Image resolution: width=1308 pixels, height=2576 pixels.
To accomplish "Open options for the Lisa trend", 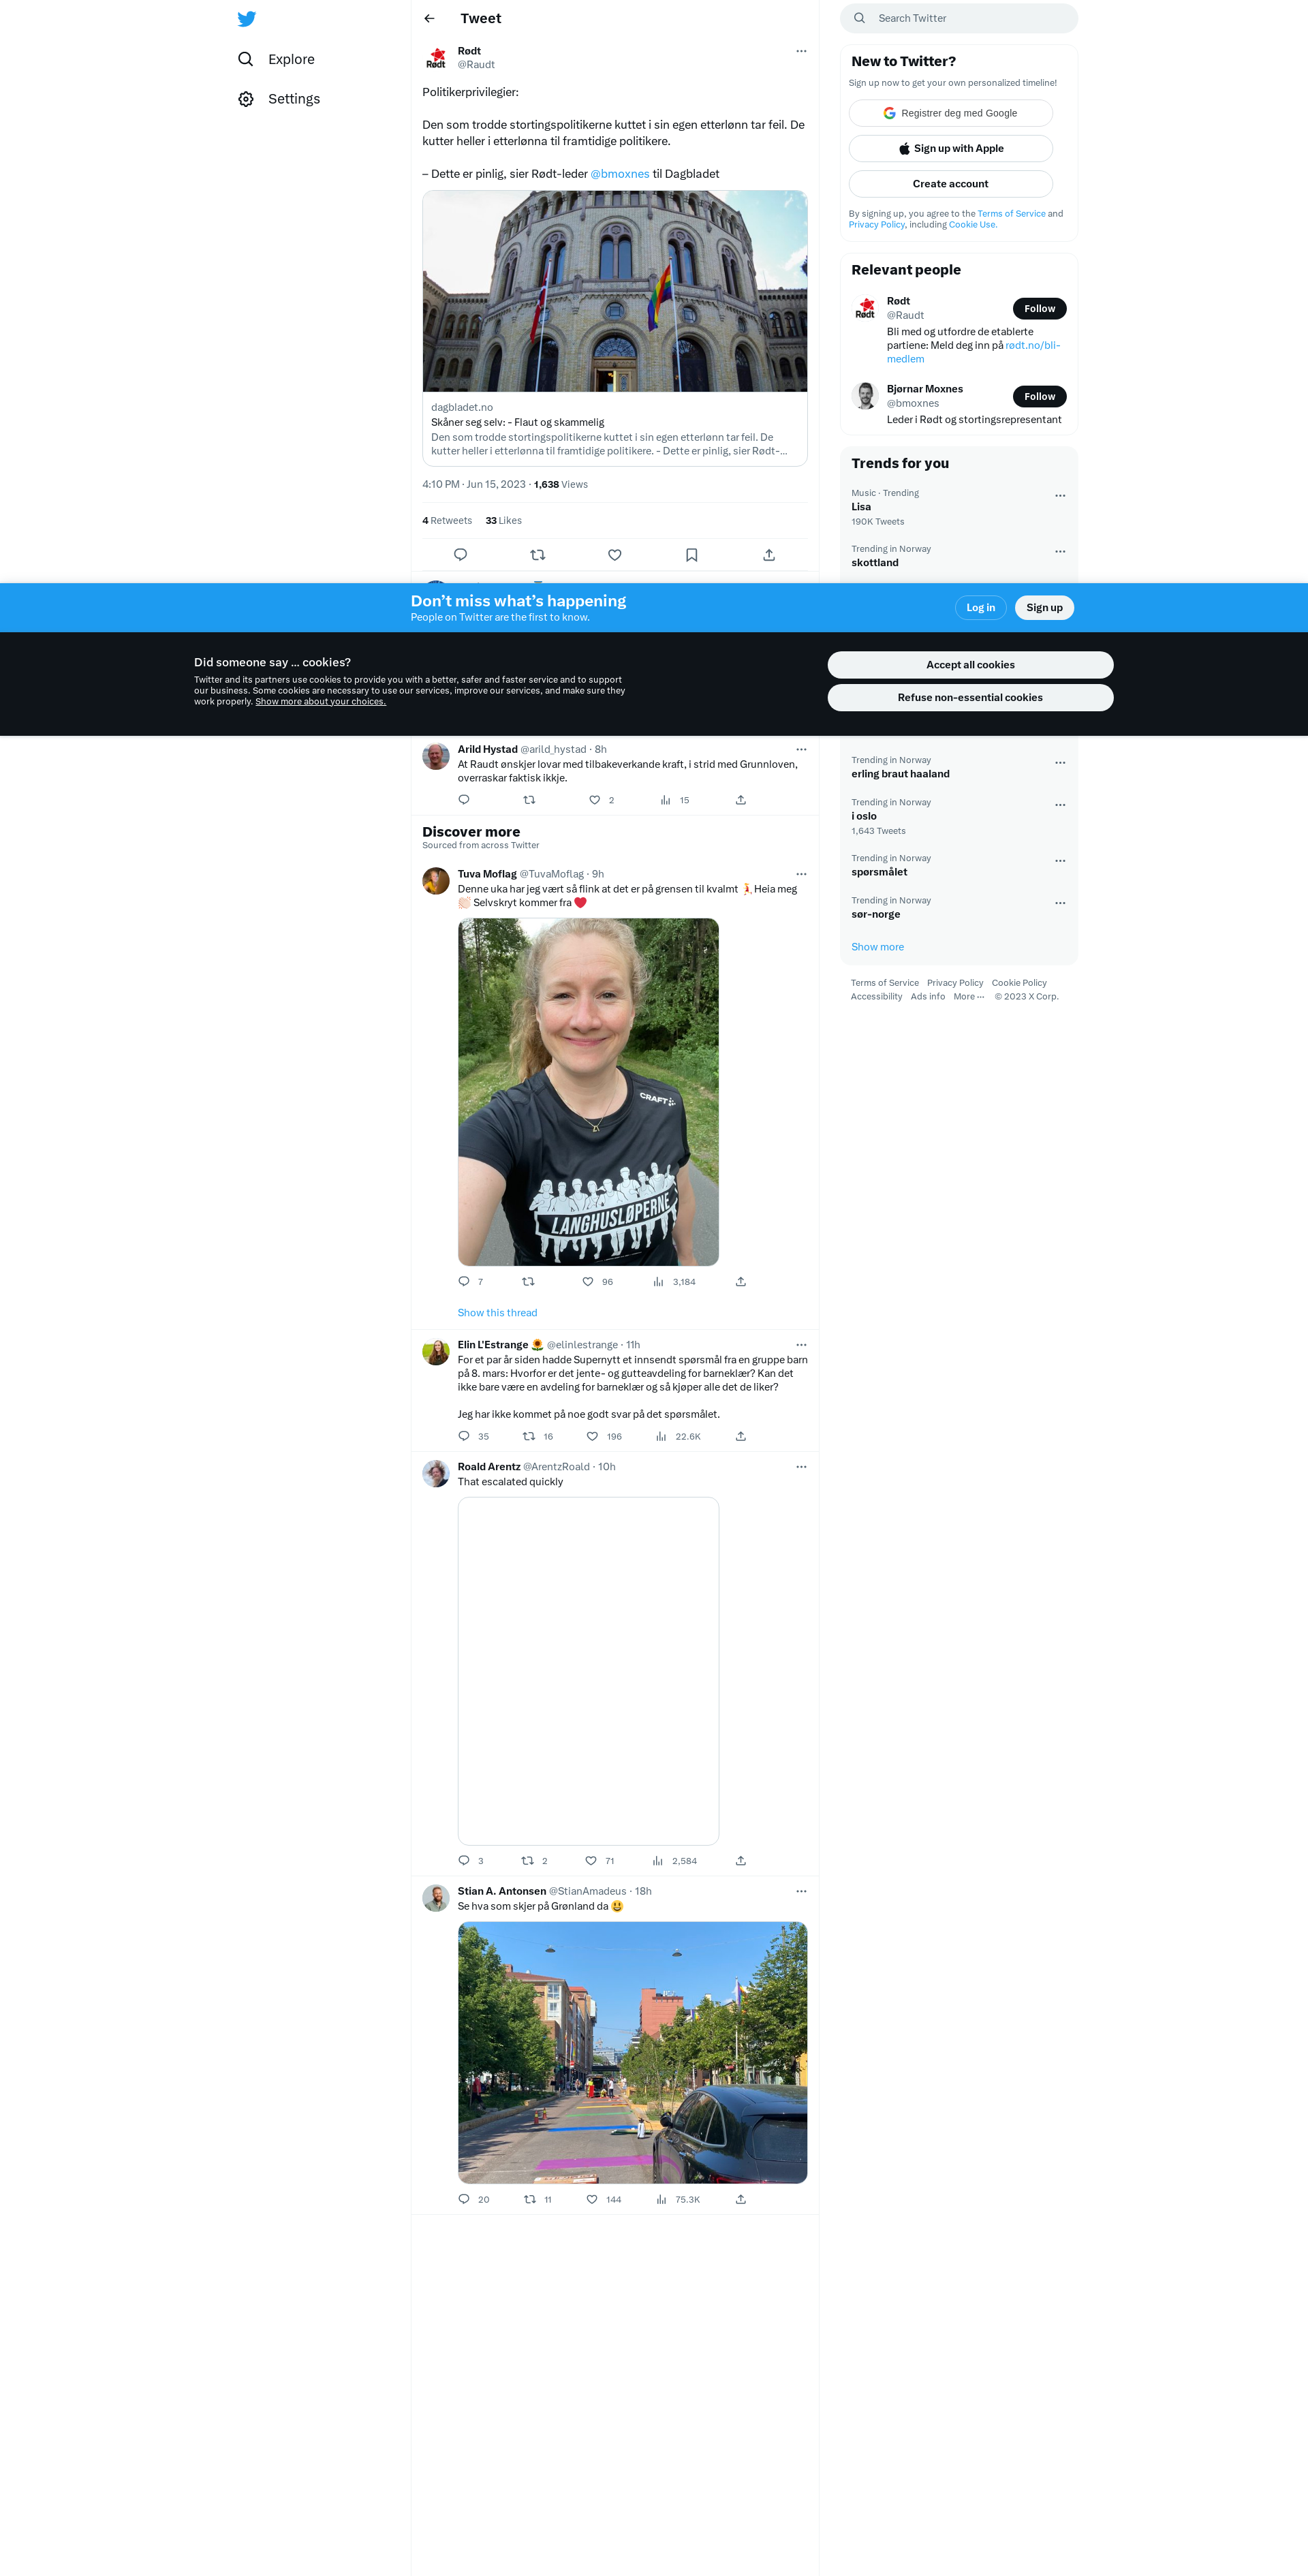I will click(x=1060, y=496).
